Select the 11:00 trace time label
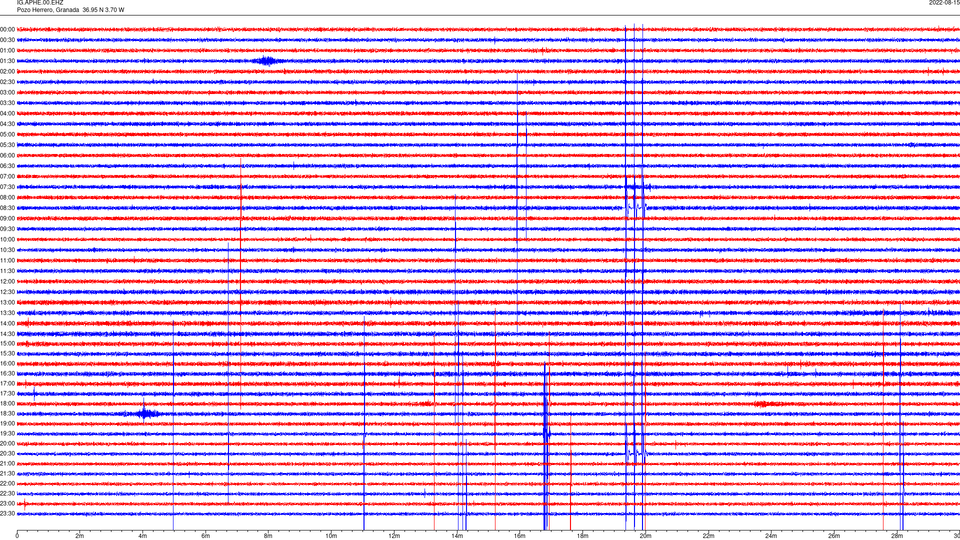960x540 pixels. (8, 261)
